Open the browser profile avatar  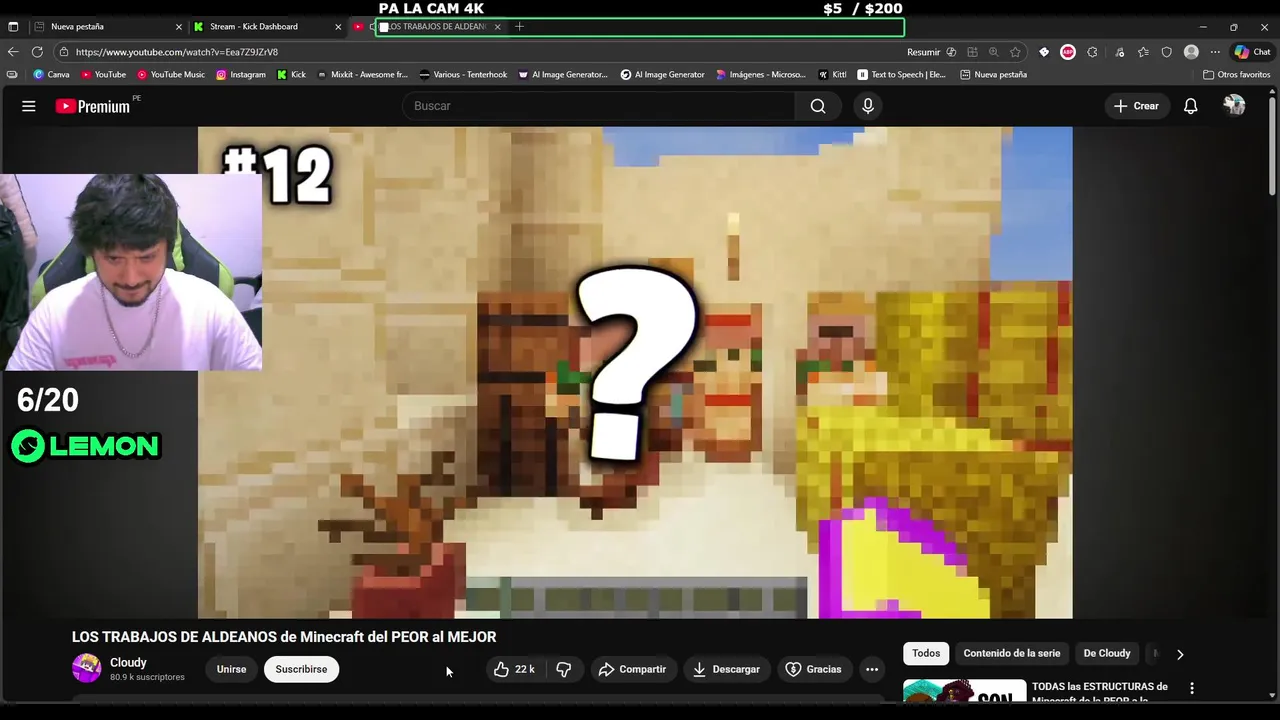pyautogui.click(x=1191, y=52)
